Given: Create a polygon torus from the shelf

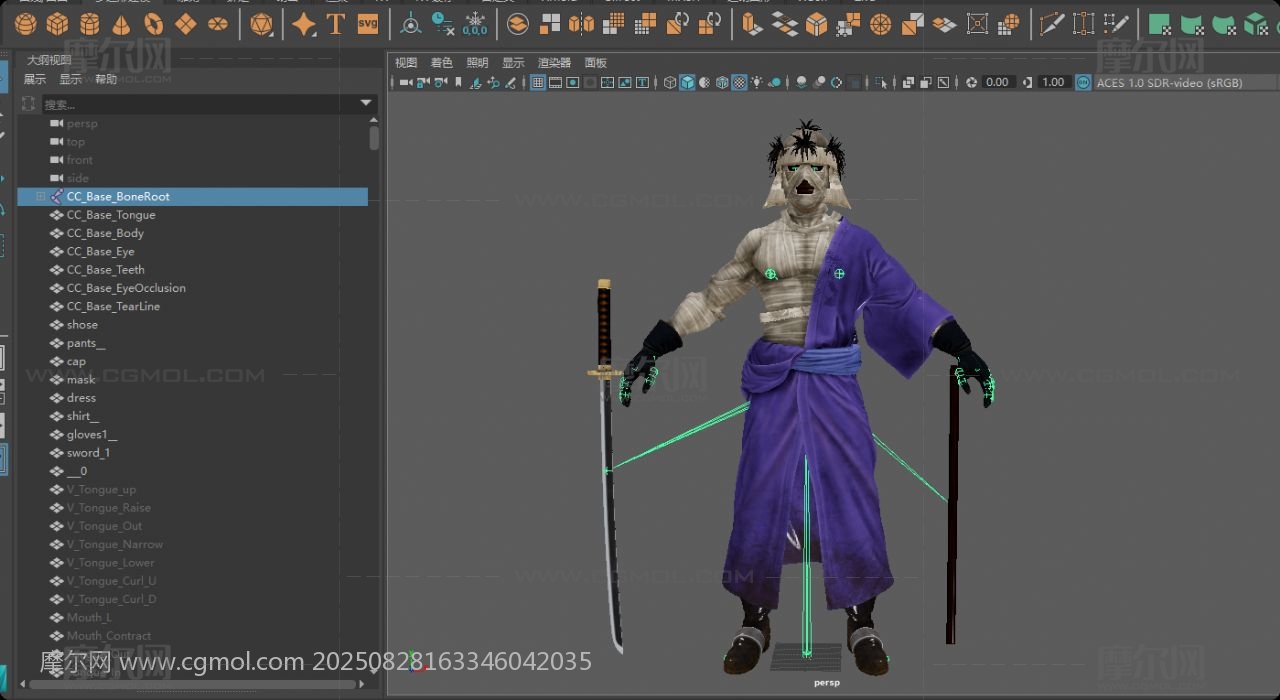Looking at the screenshot, I should pyautogui.click(x=153, y=24).
